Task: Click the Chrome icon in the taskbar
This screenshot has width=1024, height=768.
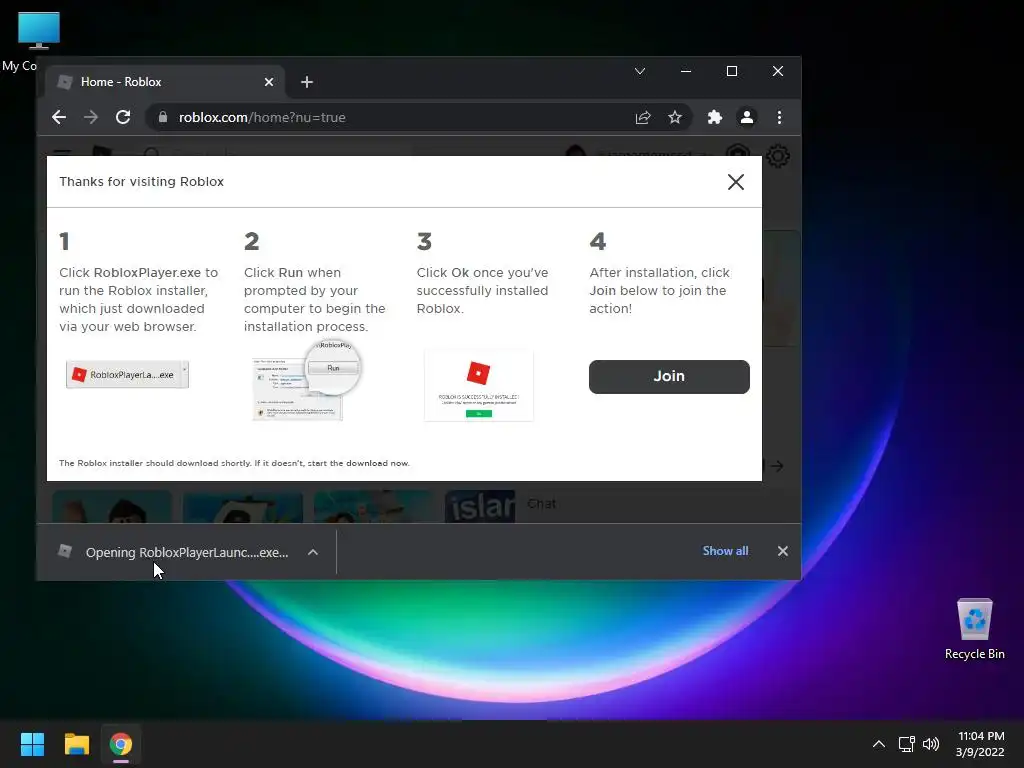Action: tap(121, 744)
